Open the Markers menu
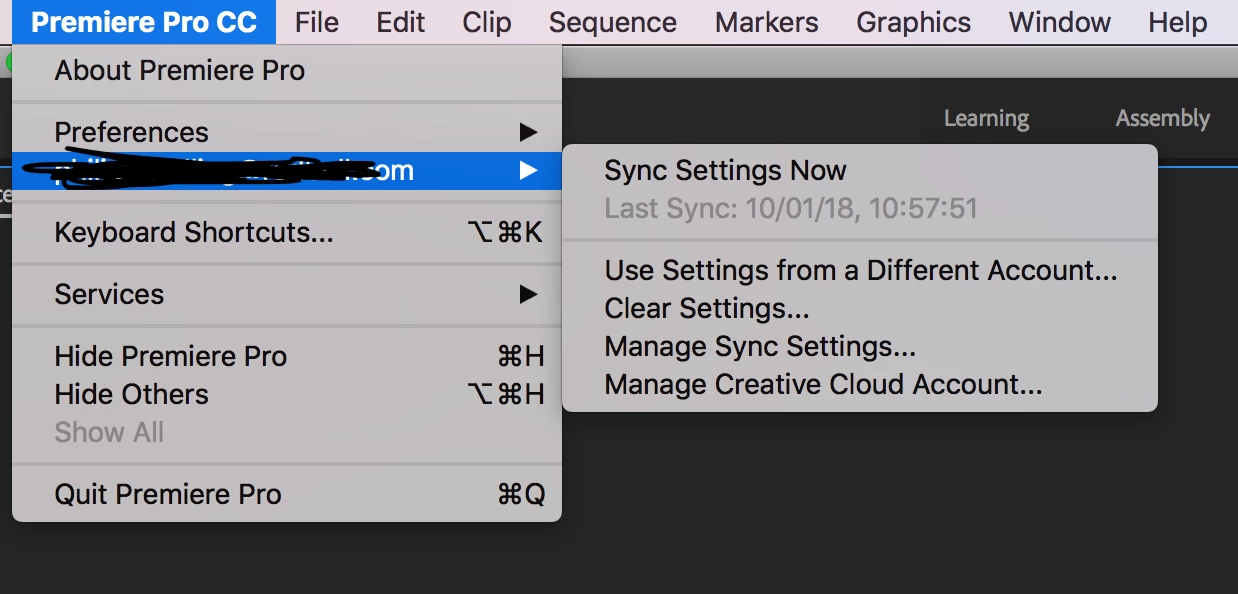The image size is (1238, 594). 767,22
